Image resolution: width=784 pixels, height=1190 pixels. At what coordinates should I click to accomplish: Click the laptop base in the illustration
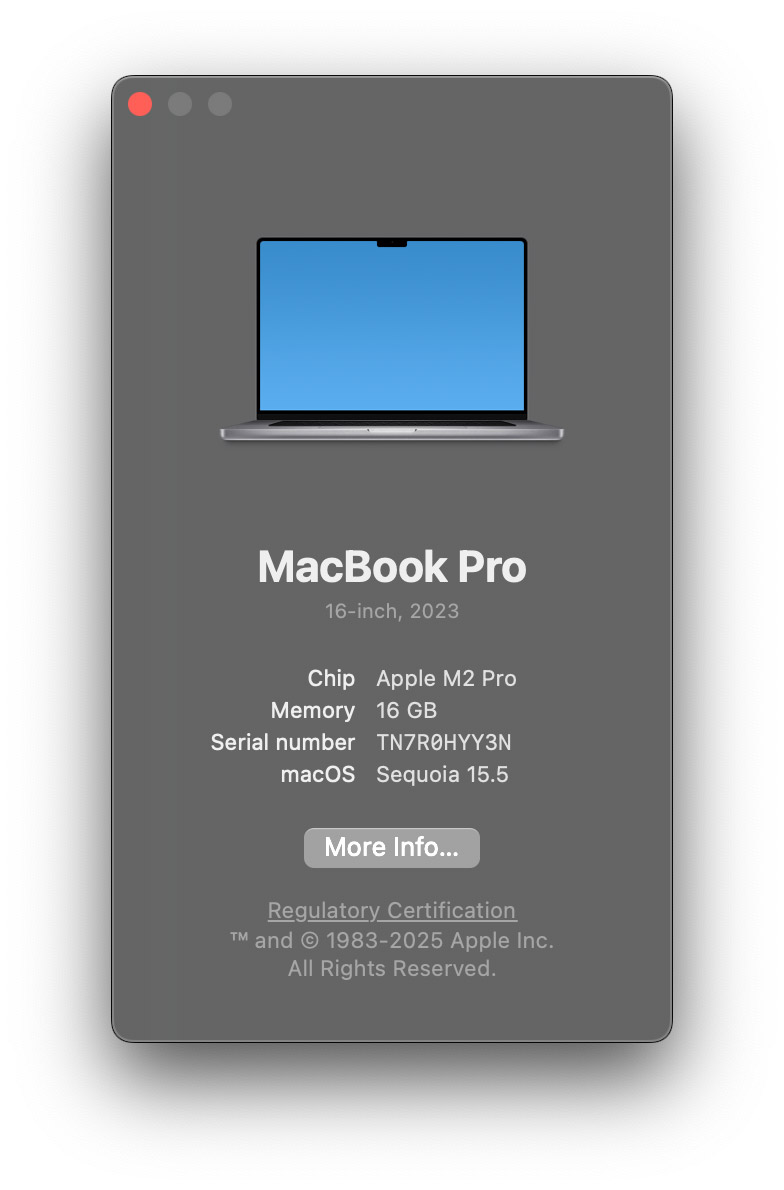pos(392,431)
